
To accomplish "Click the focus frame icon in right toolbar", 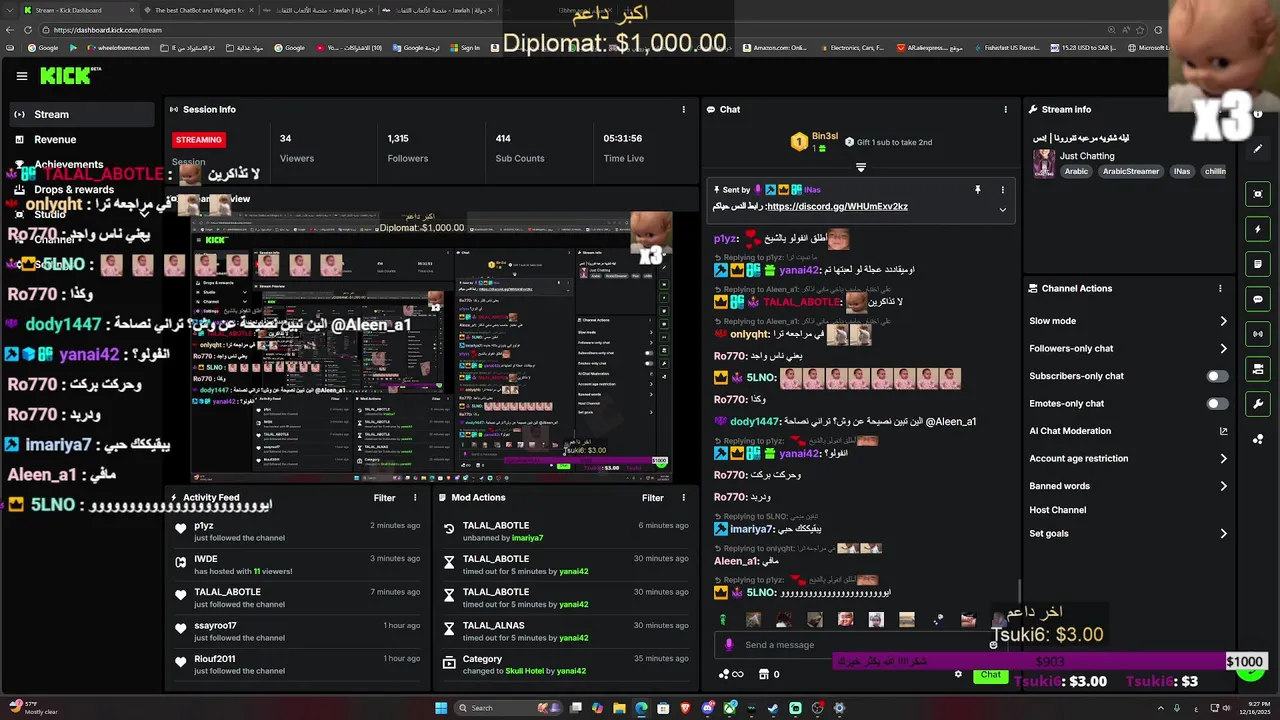I will point(1258,194).
